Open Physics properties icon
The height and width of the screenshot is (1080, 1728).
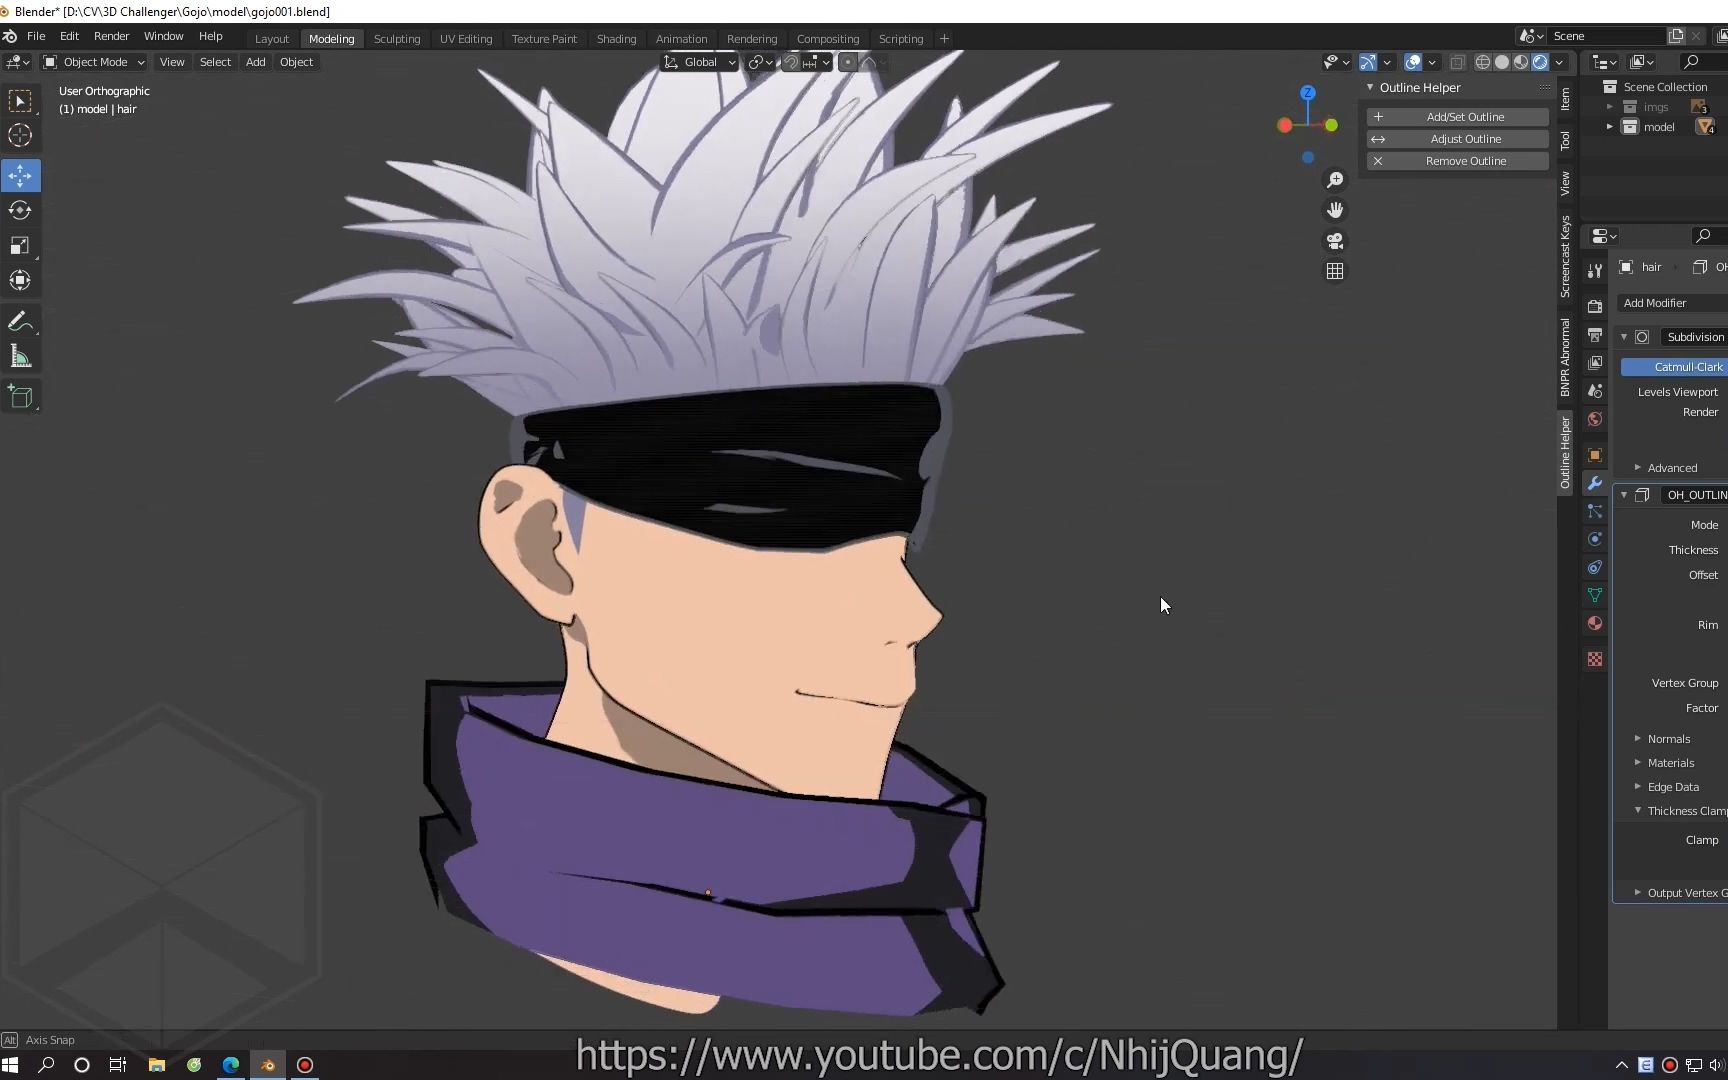[x=1595, y=539]
